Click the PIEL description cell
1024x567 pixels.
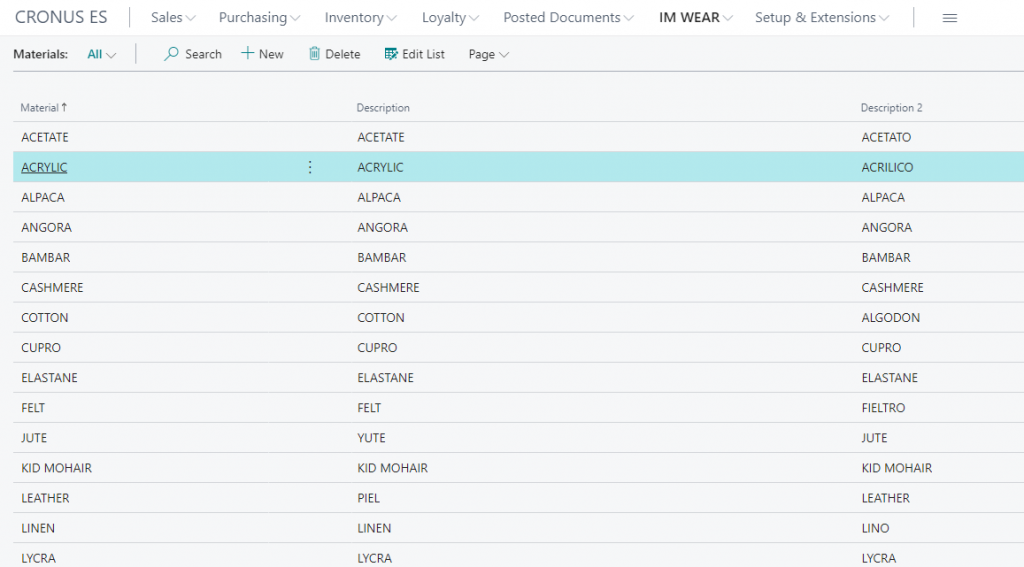point(368,498)
